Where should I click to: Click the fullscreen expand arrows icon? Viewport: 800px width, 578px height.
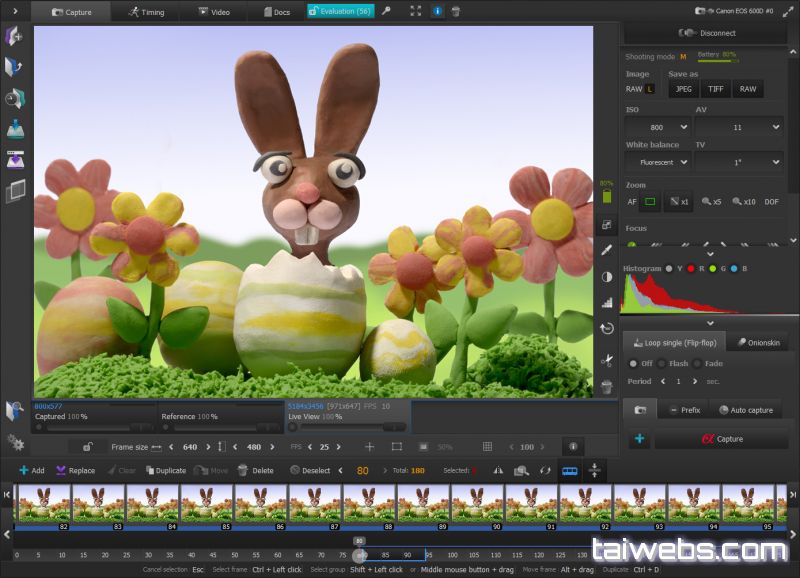(x=416, y=11)
